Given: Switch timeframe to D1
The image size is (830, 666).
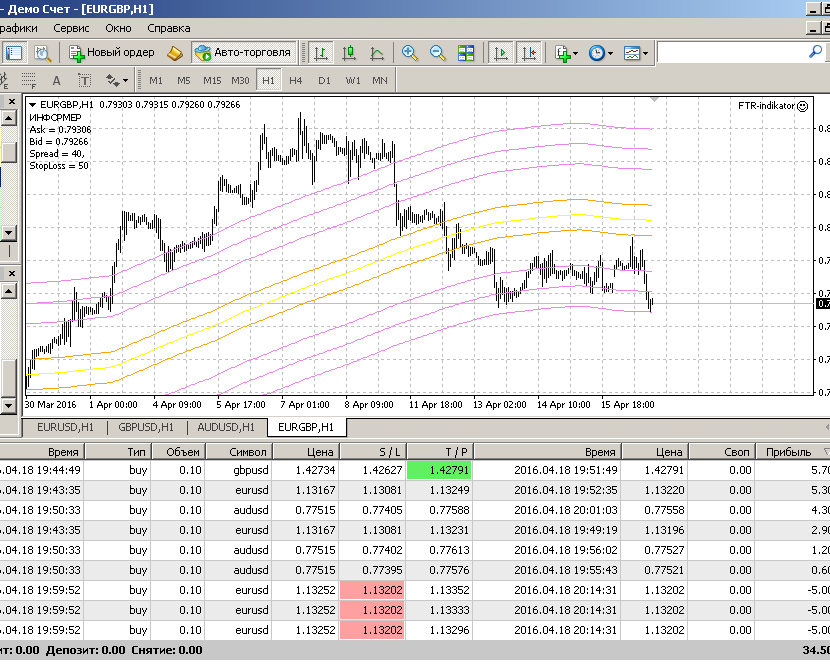Looking at the screenshot, I should [x=324, y=80].
